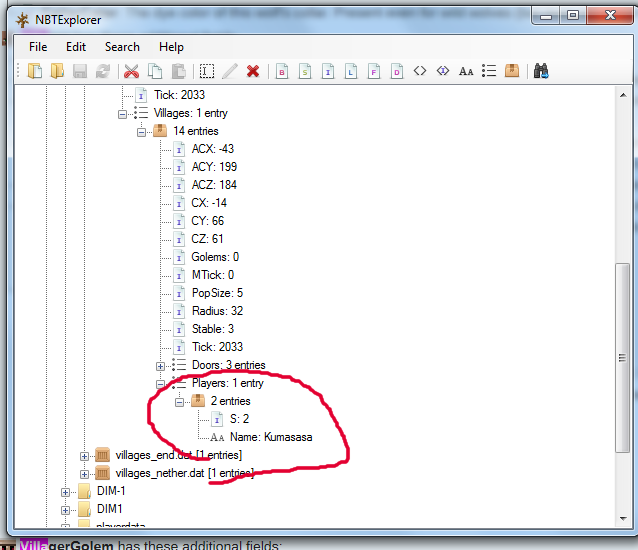Click the Open File toolbar icon

tap(35, 71)
